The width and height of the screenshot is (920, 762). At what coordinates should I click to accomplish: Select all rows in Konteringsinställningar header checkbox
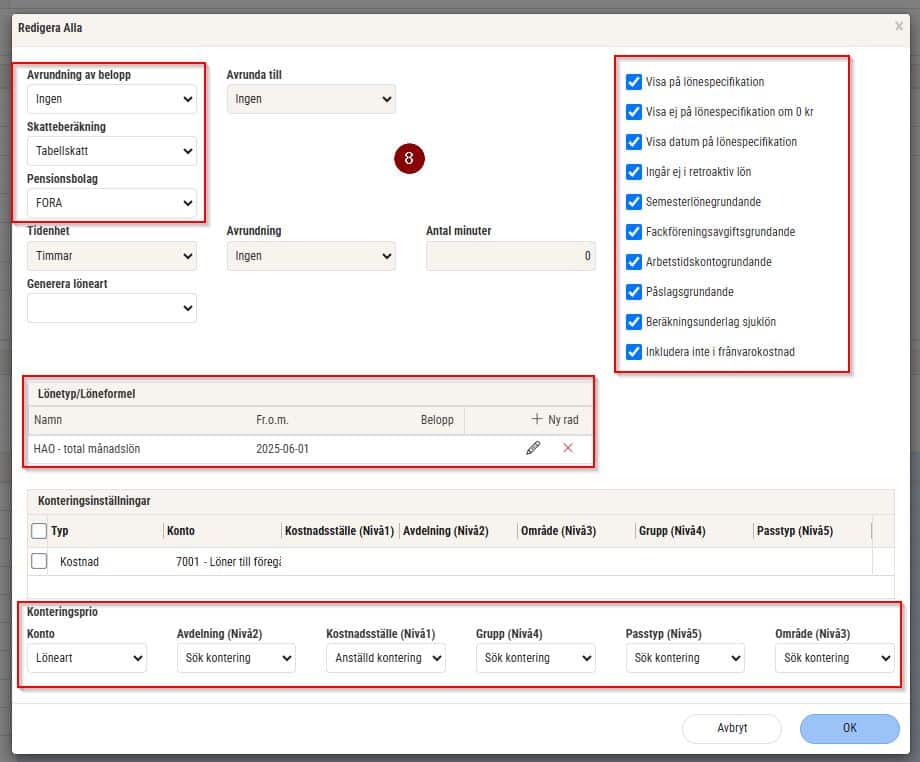(x=39, y=531)
